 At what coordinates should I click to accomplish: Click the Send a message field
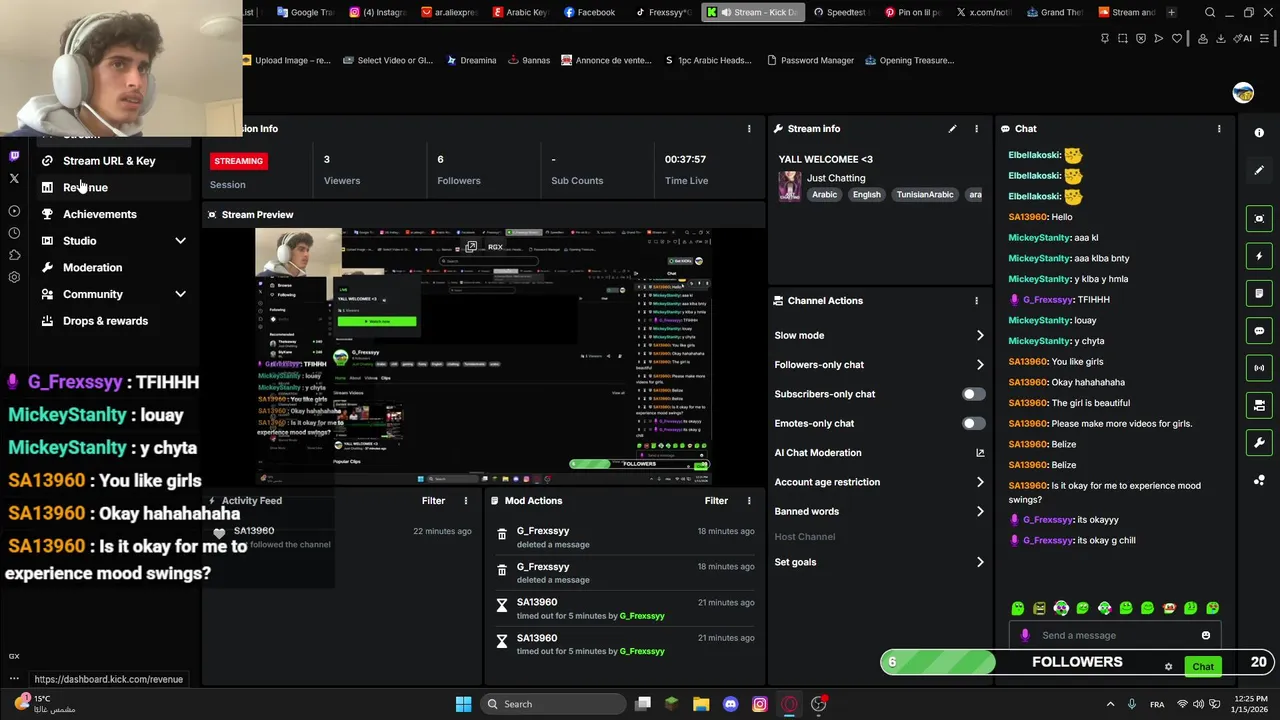coord(1114,635)
